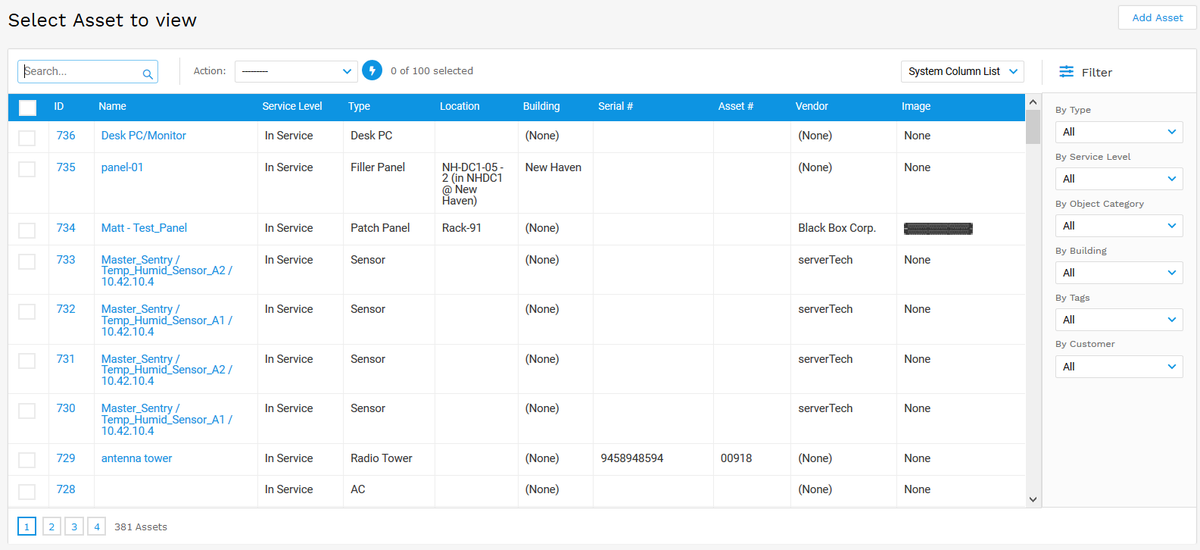Open the panel-01 asset link

(x=122, y=168)
